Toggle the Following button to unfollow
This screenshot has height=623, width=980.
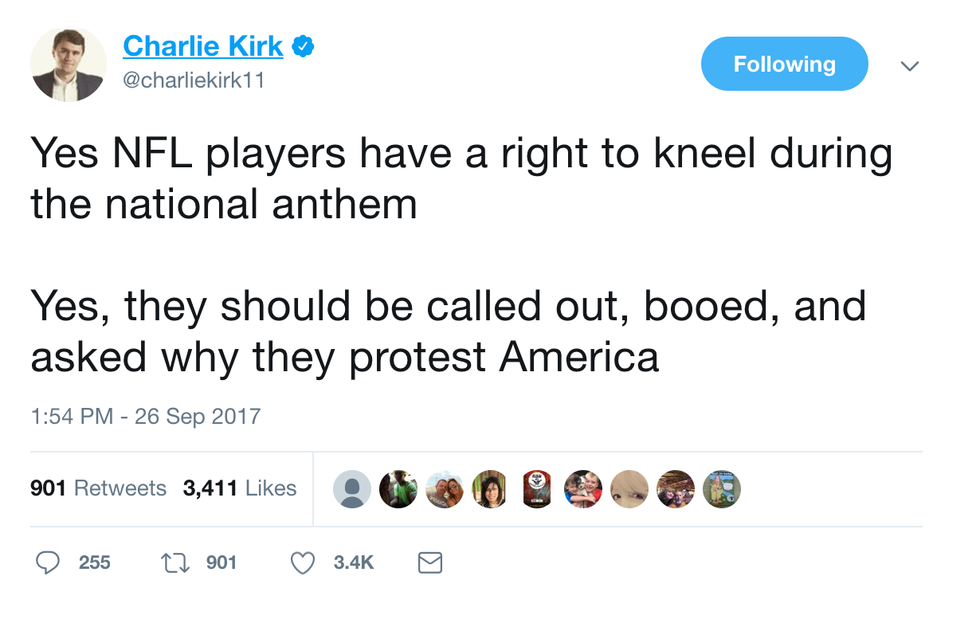pos(784,64)
